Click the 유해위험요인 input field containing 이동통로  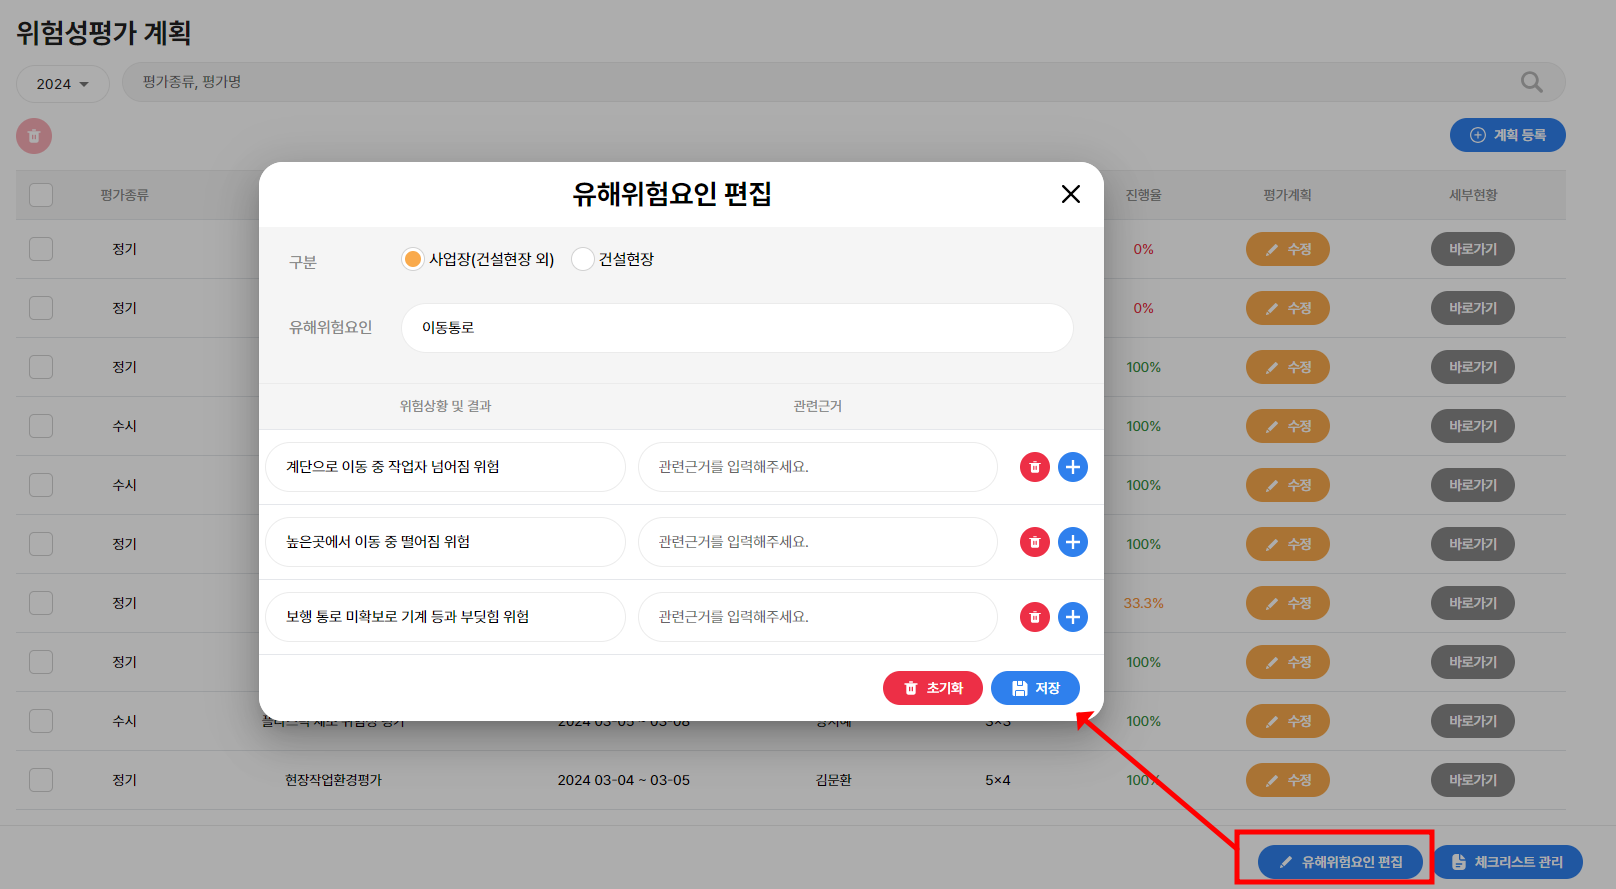[x=737, y=328]
